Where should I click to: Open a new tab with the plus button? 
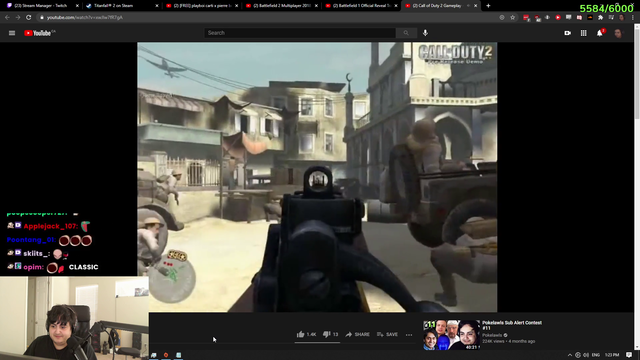coord(488,6)
